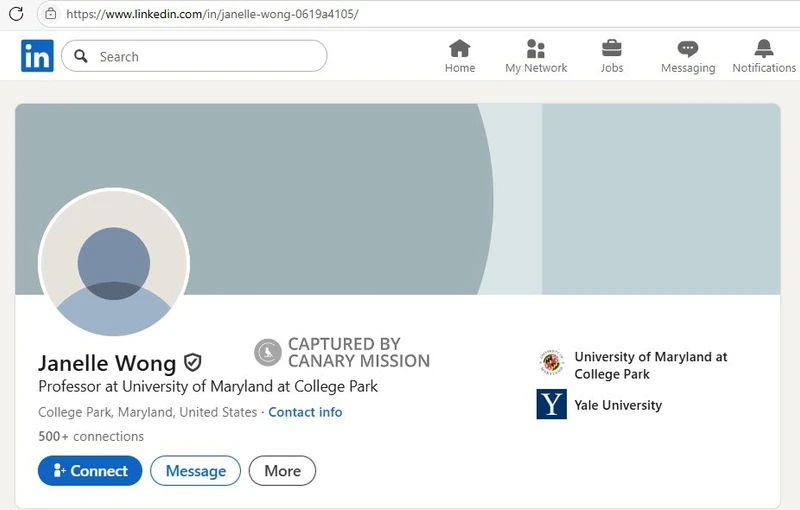Open the Yale University link
This screenshot has width=800, height=510.
tap(618, 405)
